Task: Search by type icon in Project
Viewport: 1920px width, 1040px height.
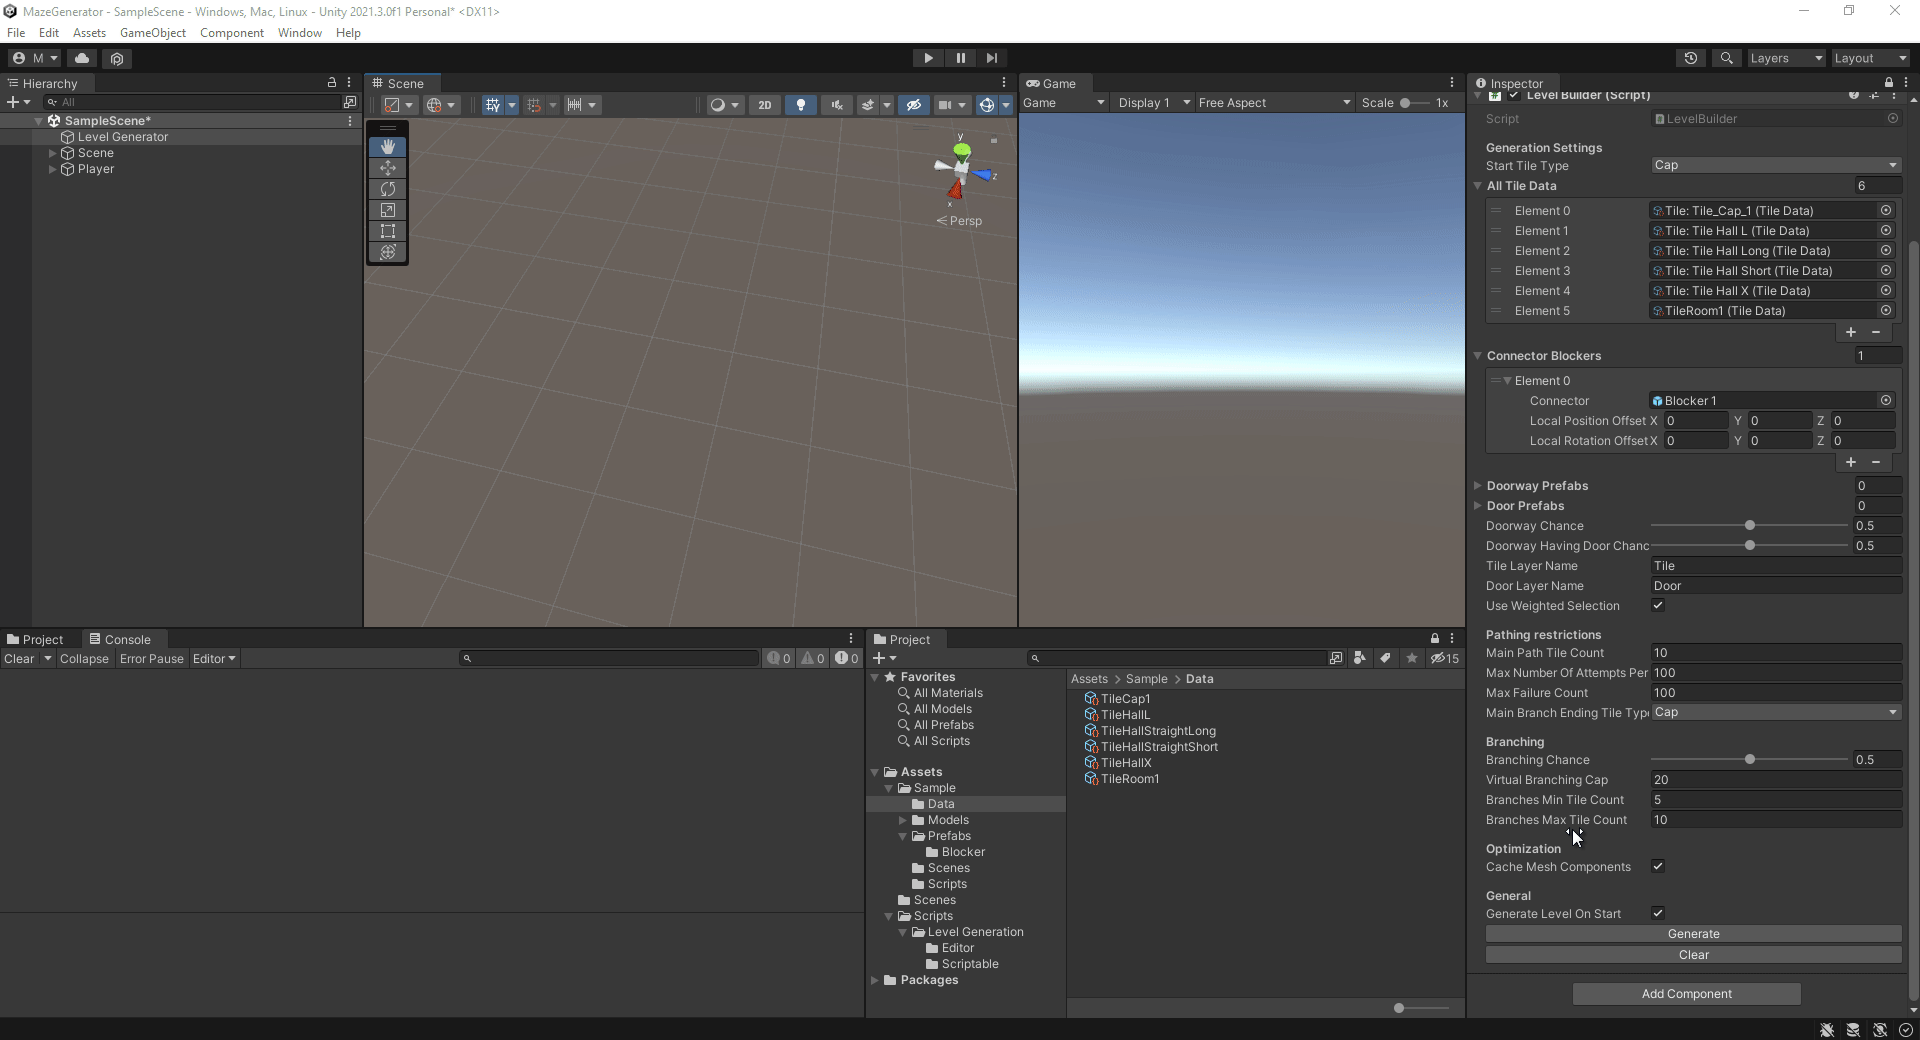Action: click(x=1360, y=658)
